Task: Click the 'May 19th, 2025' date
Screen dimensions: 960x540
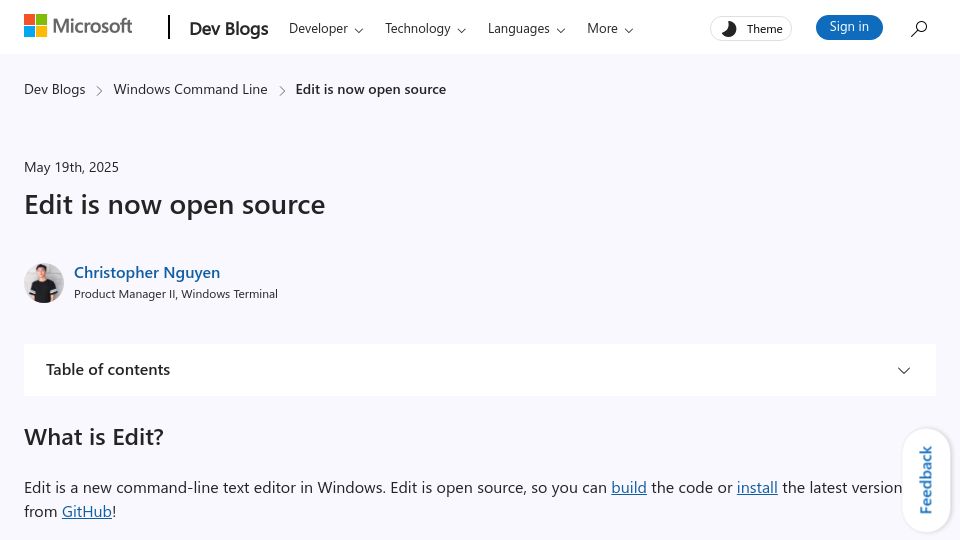Action: point(71,167)
